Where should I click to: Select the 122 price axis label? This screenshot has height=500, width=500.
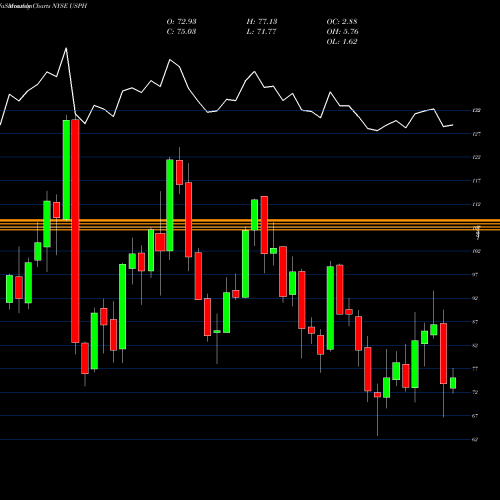pyautogui.click(x=477, y=157)
